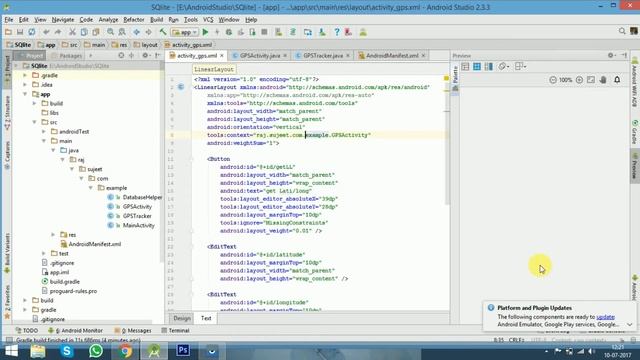This screenshot has width=640, height=360.
Task: Open the Analyze menu
Action: coord(108,20)
